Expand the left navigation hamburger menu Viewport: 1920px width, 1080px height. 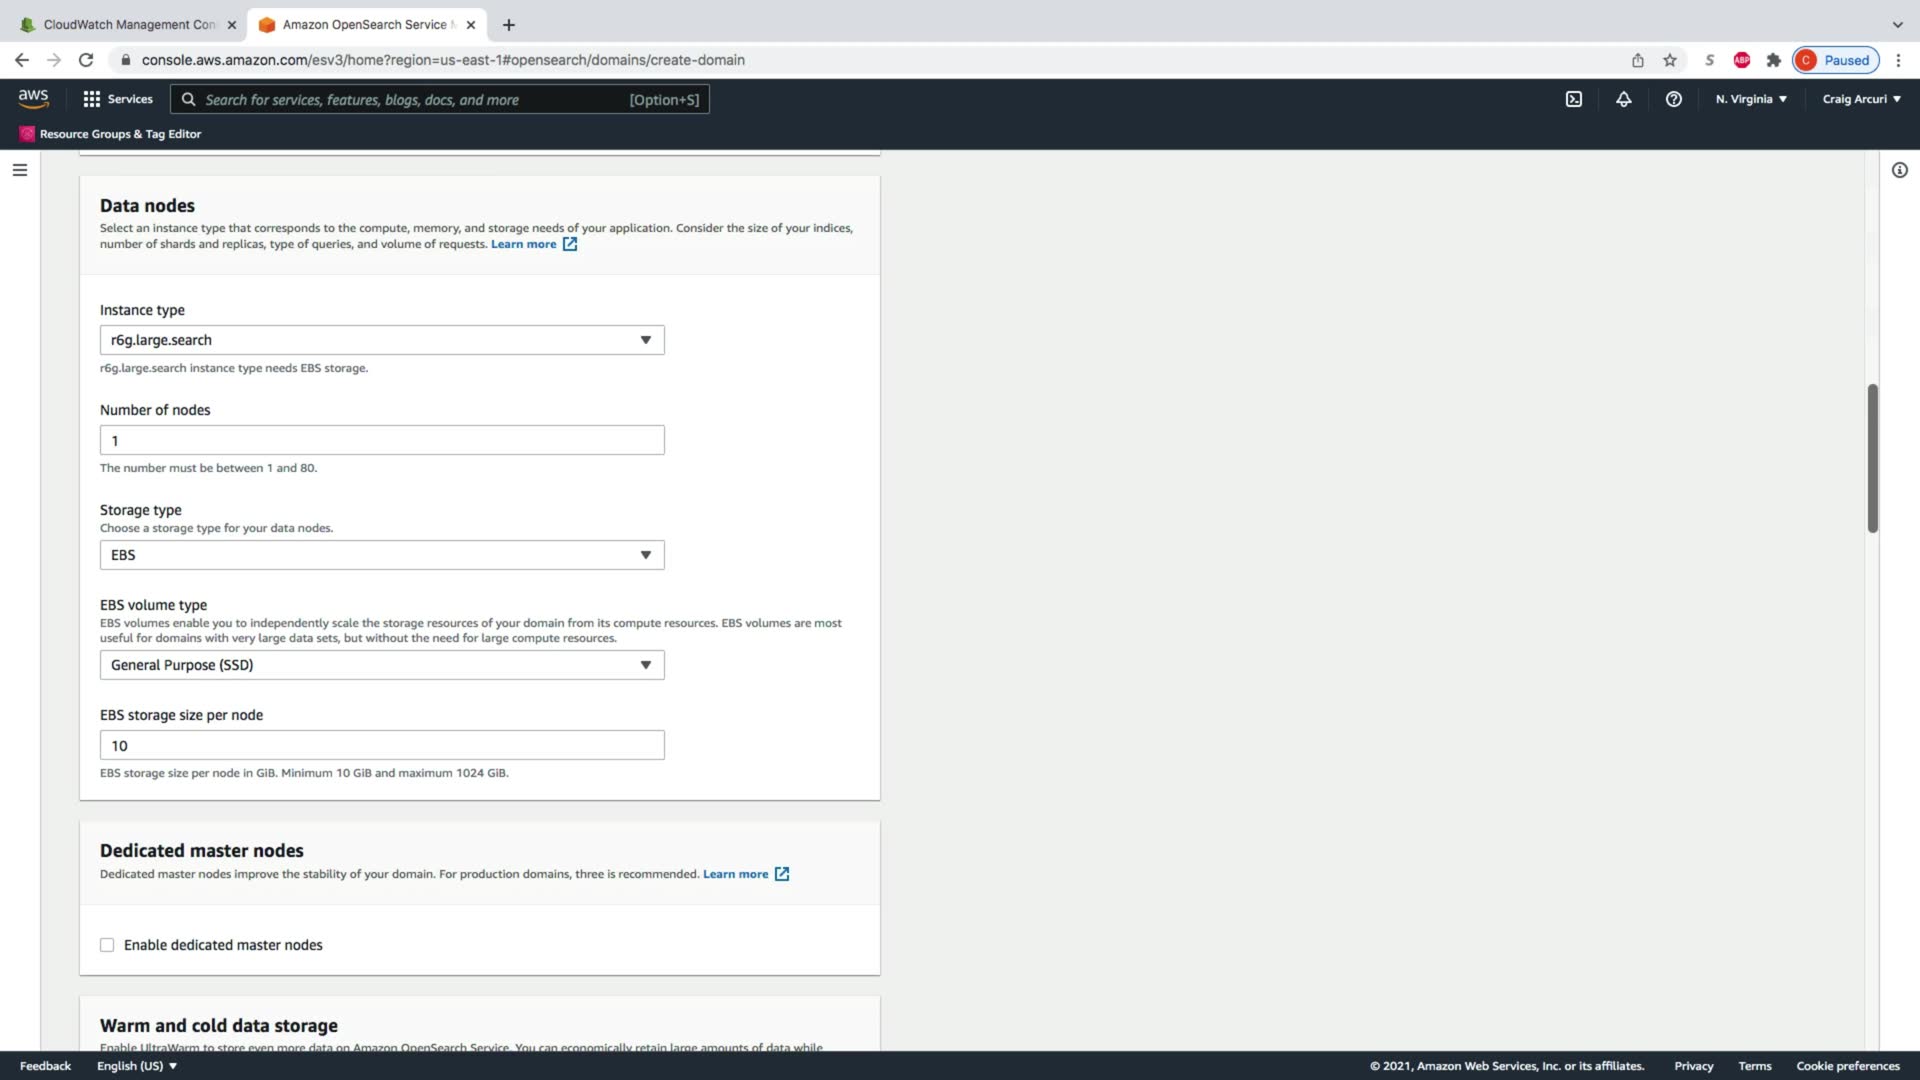point(19,170)
